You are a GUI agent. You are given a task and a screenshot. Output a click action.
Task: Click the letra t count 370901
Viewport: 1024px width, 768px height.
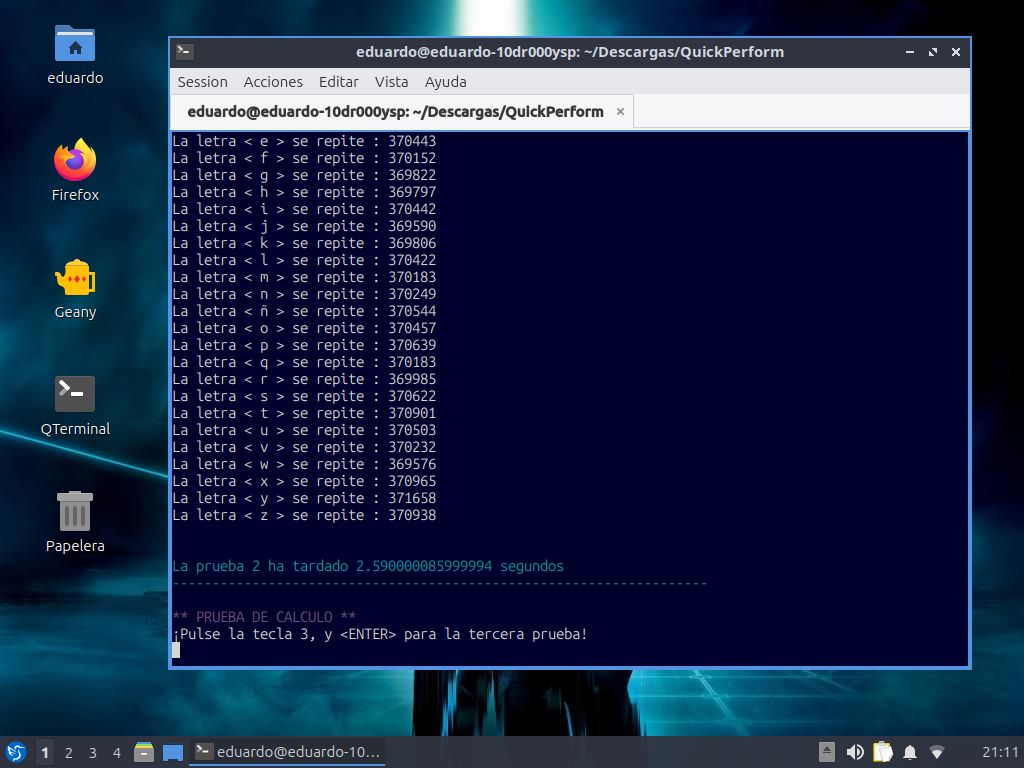point(412,413)
